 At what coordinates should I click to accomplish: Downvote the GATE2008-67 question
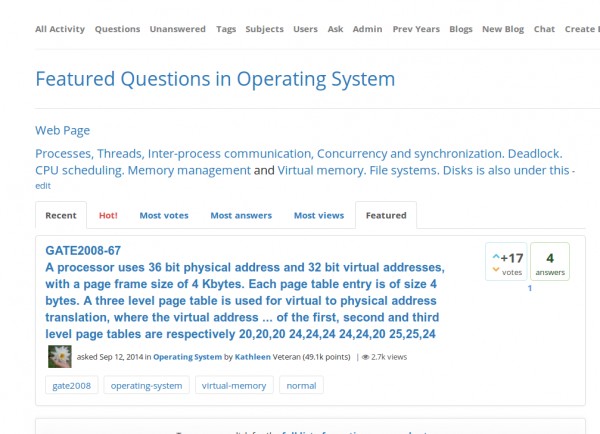point(496,269)
